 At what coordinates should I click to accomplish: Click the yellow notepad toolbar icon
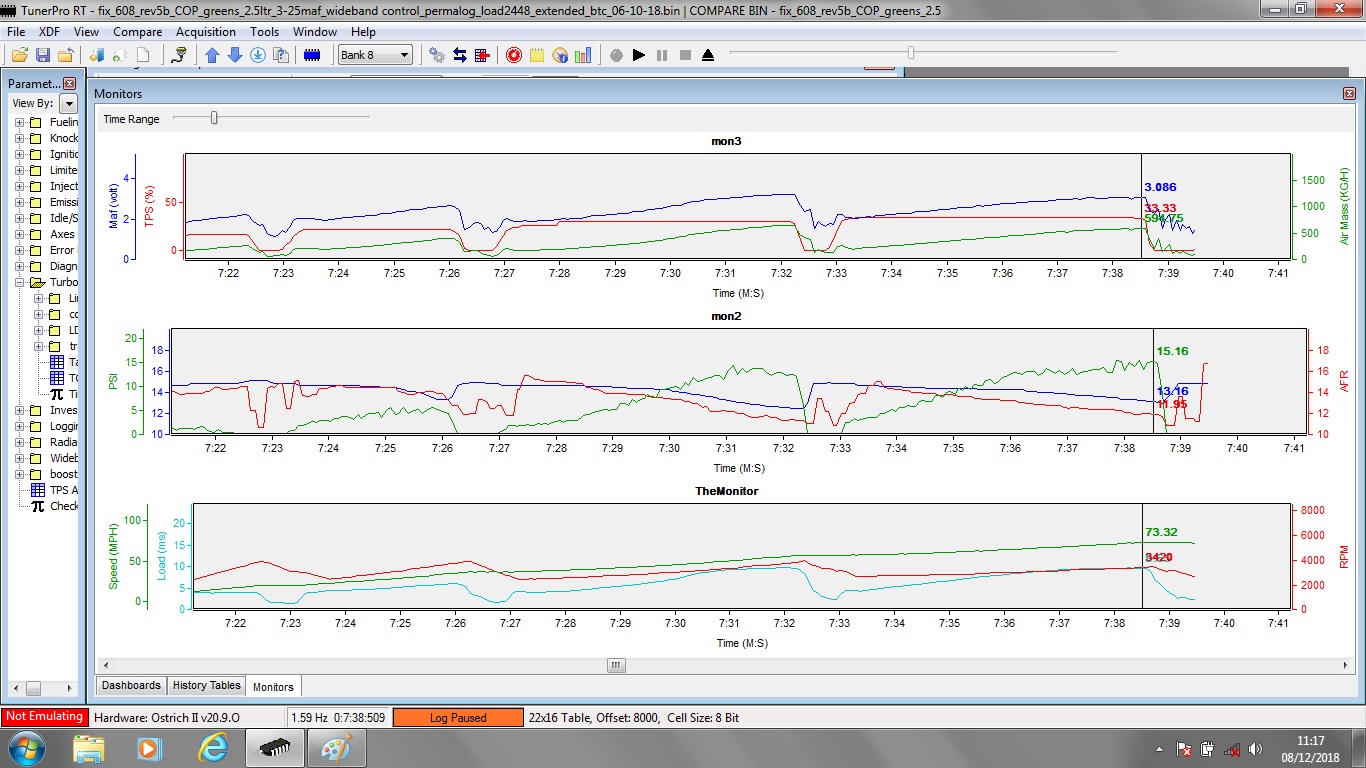click(x=537, y=55)
